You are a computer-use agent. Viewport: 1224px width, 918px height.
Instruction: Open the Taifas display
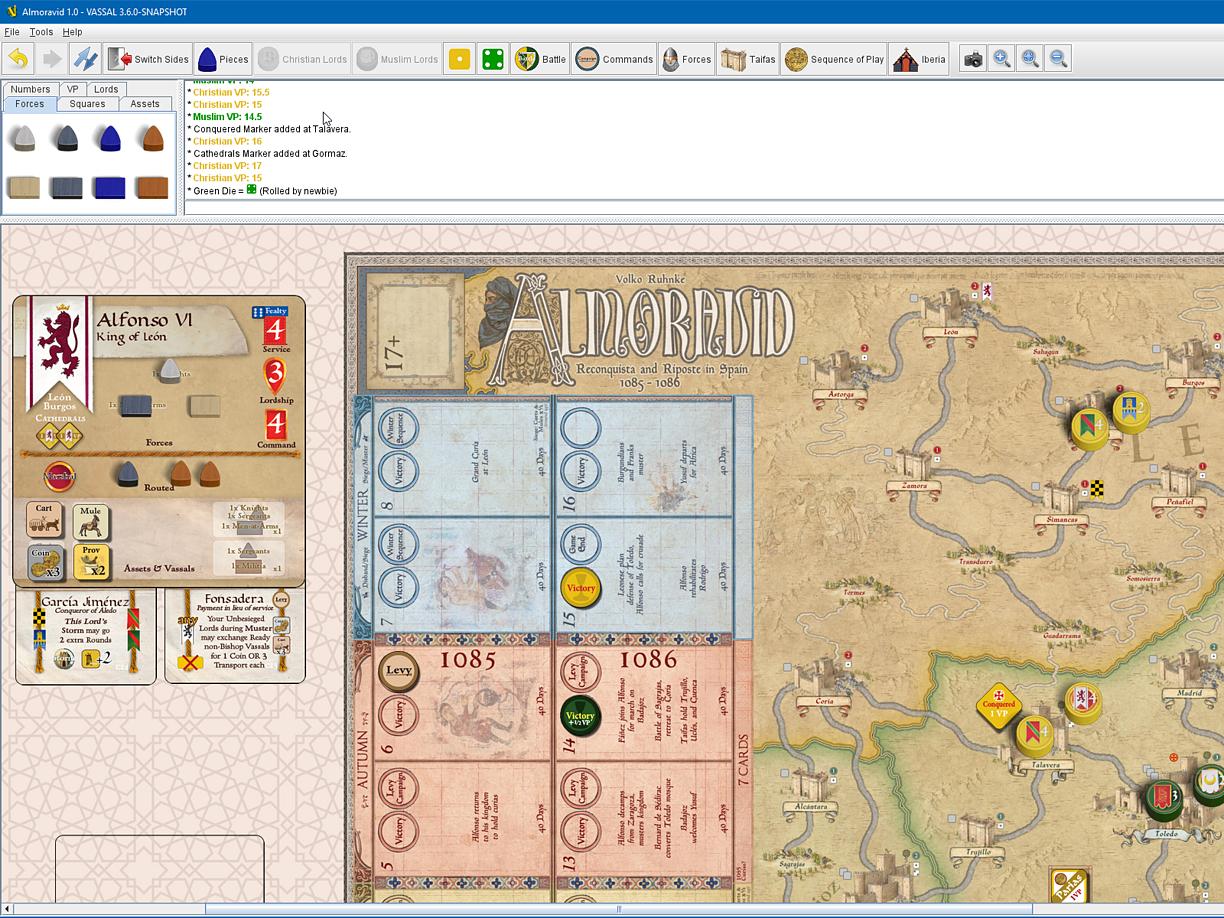click(x=747, y=58)
